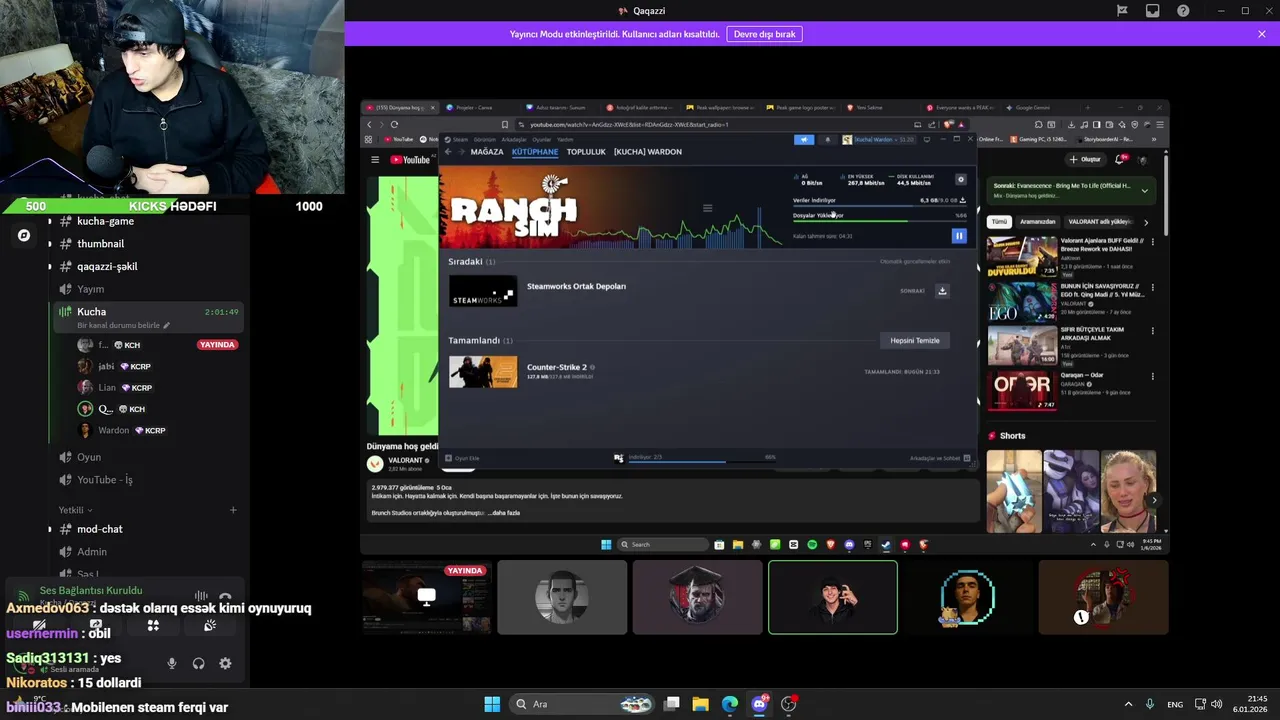This screenshot has height=720, width=1280.
Task: Dismiss the purple streamer mode banner
Action: pyautogui.click(x=1262, y=34)
